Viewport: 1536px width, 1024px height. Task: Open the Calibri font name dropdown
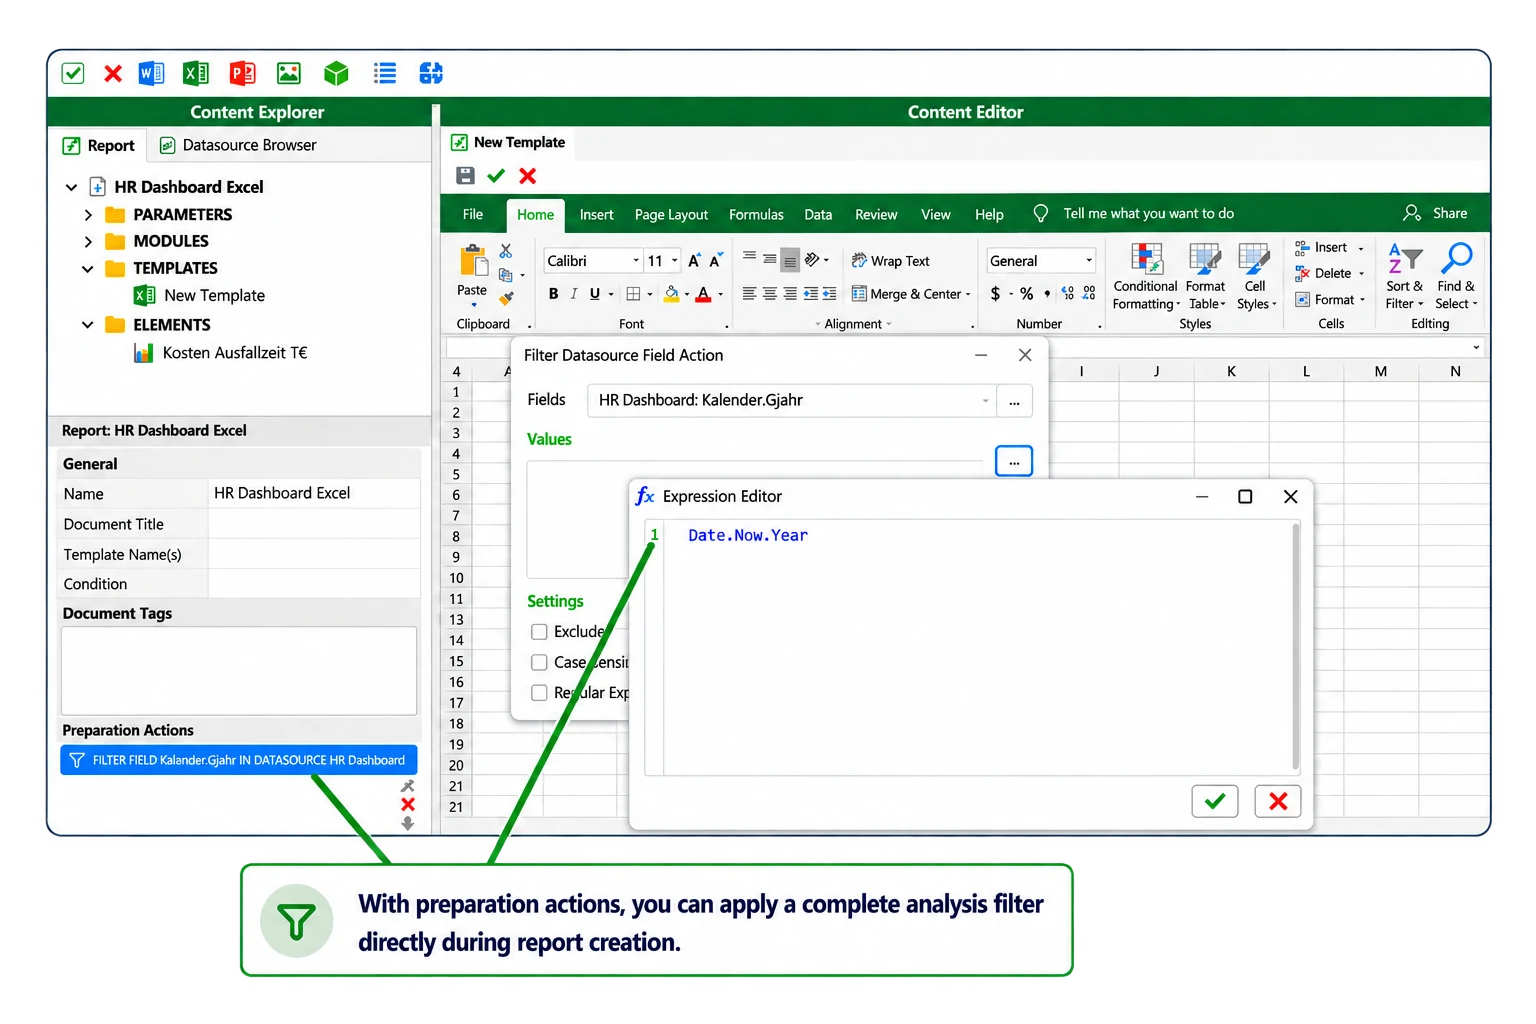(636, 261)
